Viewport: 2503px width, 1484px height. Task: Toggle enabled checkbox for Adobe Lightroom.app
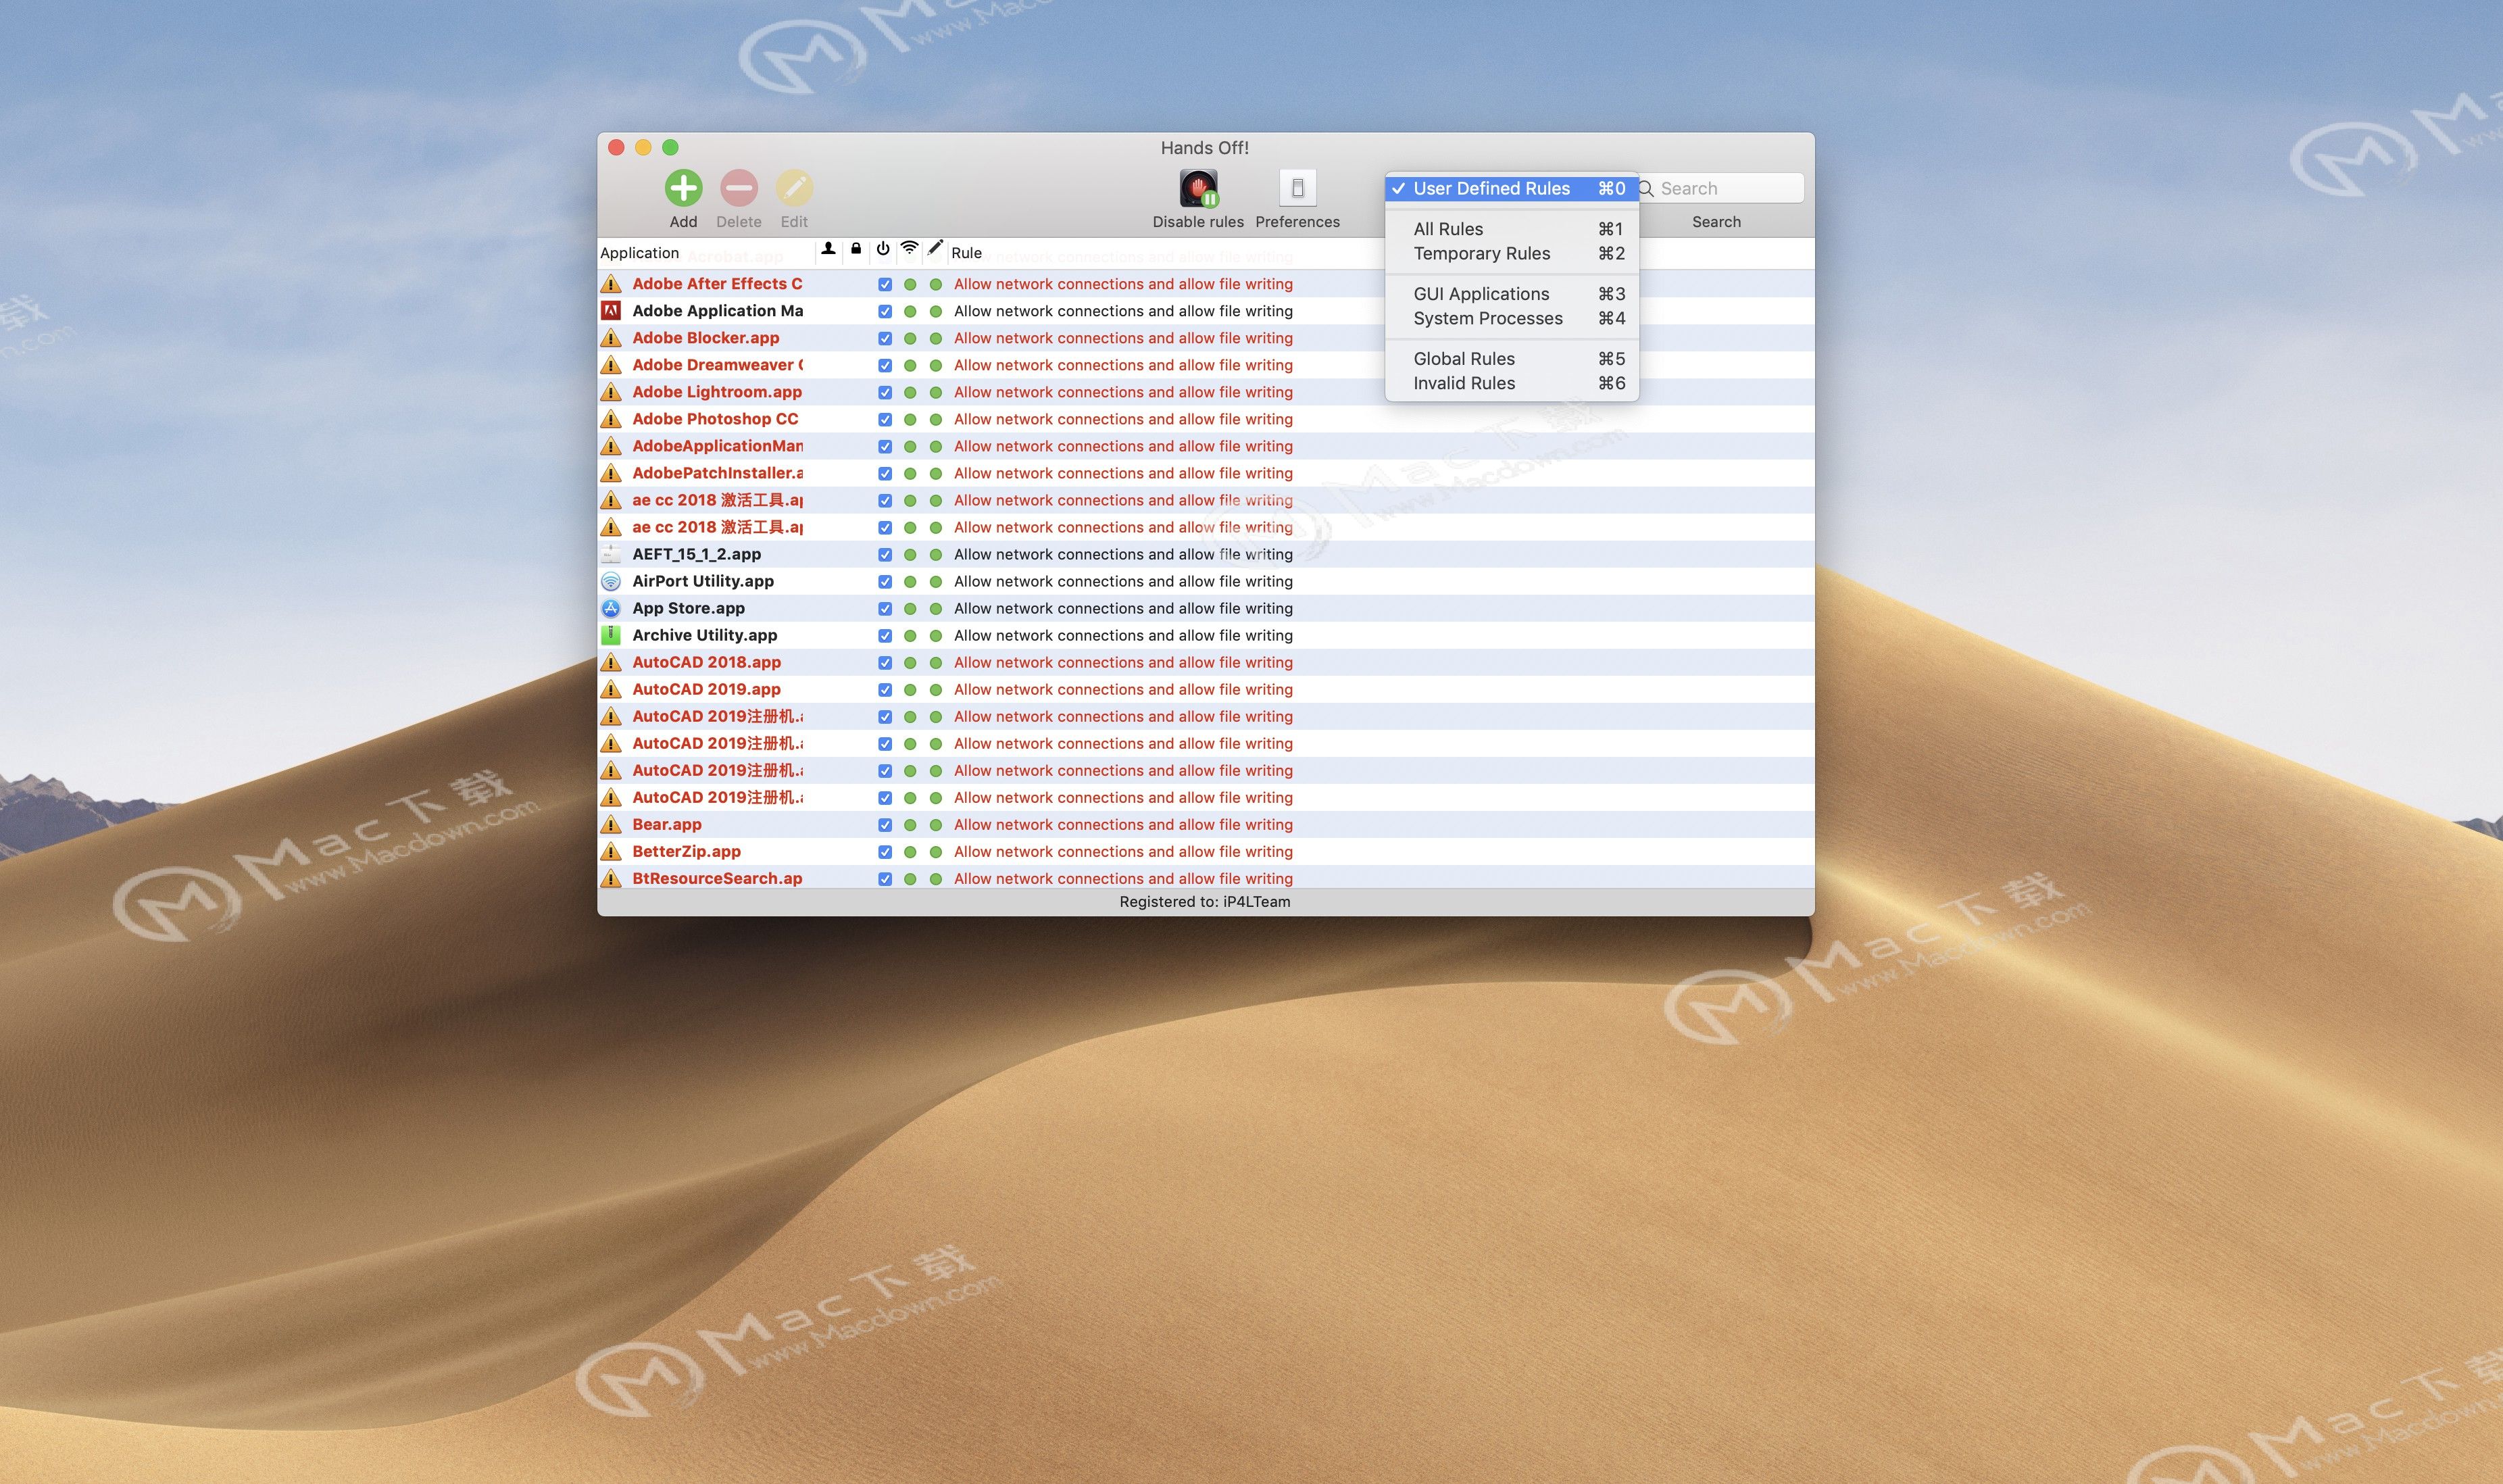pos(885,392)
